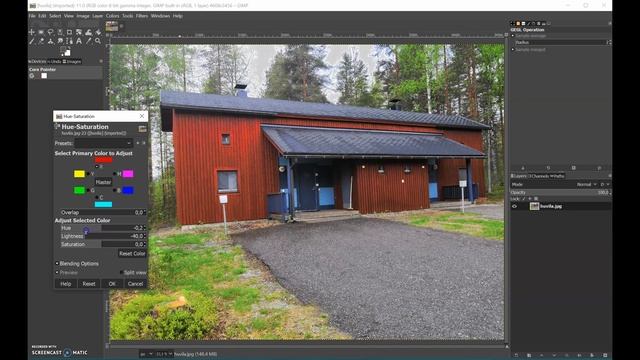The height and width of the screenshot is (360, 640).
Task: Select the Color Picker tool
Action: click(x=89, y=41)
